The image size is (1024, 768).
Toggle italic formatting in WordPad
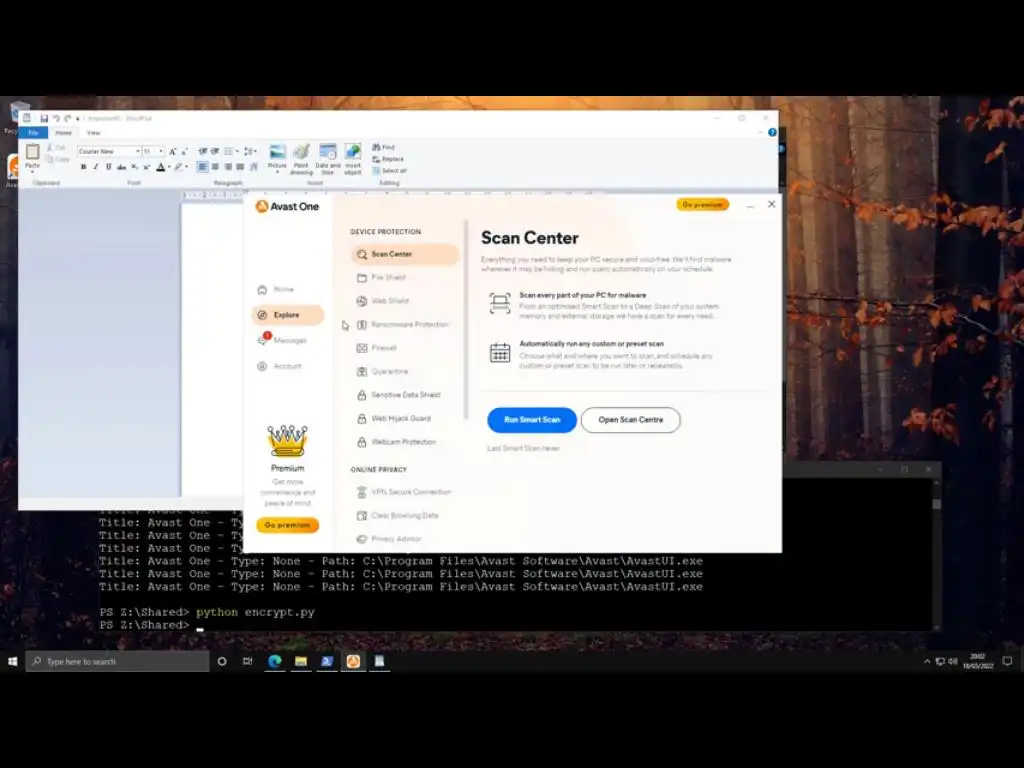96,167
